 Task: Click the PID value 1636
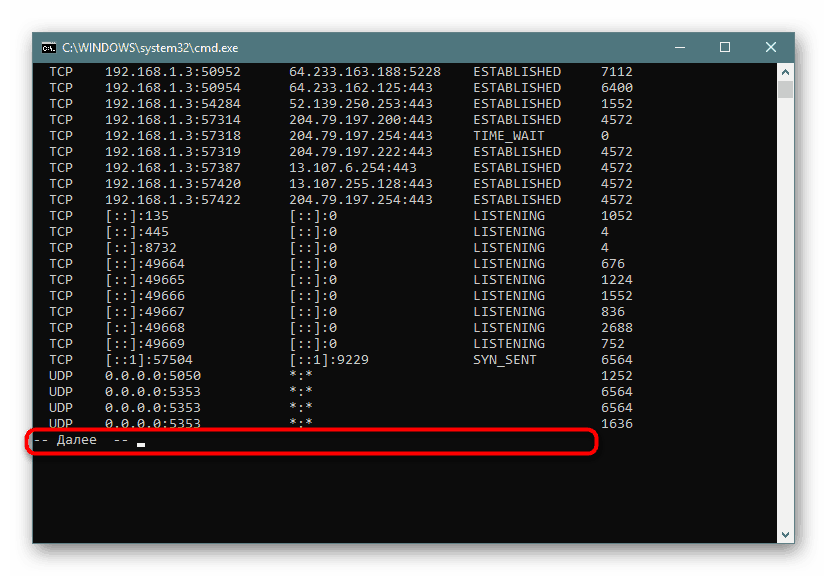tap(617, 424)
